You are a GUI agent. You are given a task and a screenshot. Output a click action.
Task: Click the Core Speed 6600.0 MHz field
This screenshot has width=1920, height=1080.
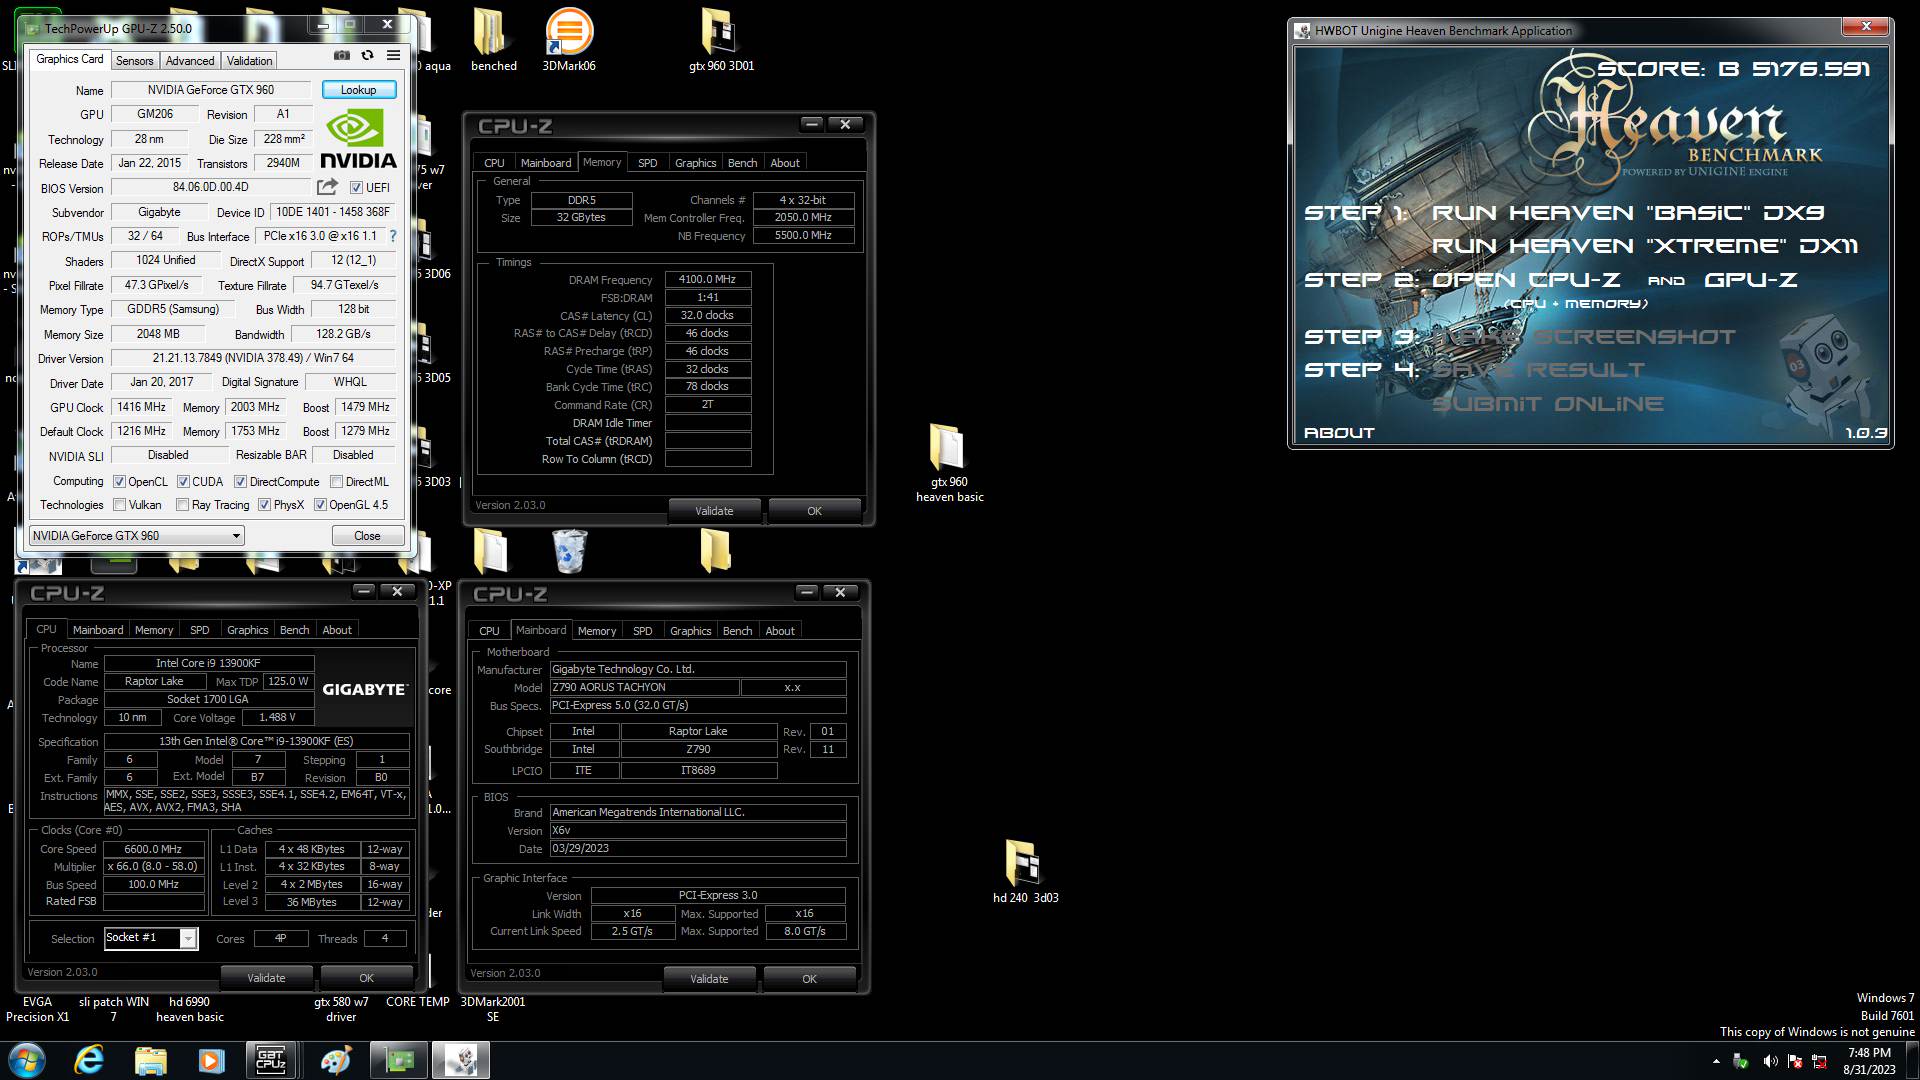pyautogui.click(x=153, y=849)
